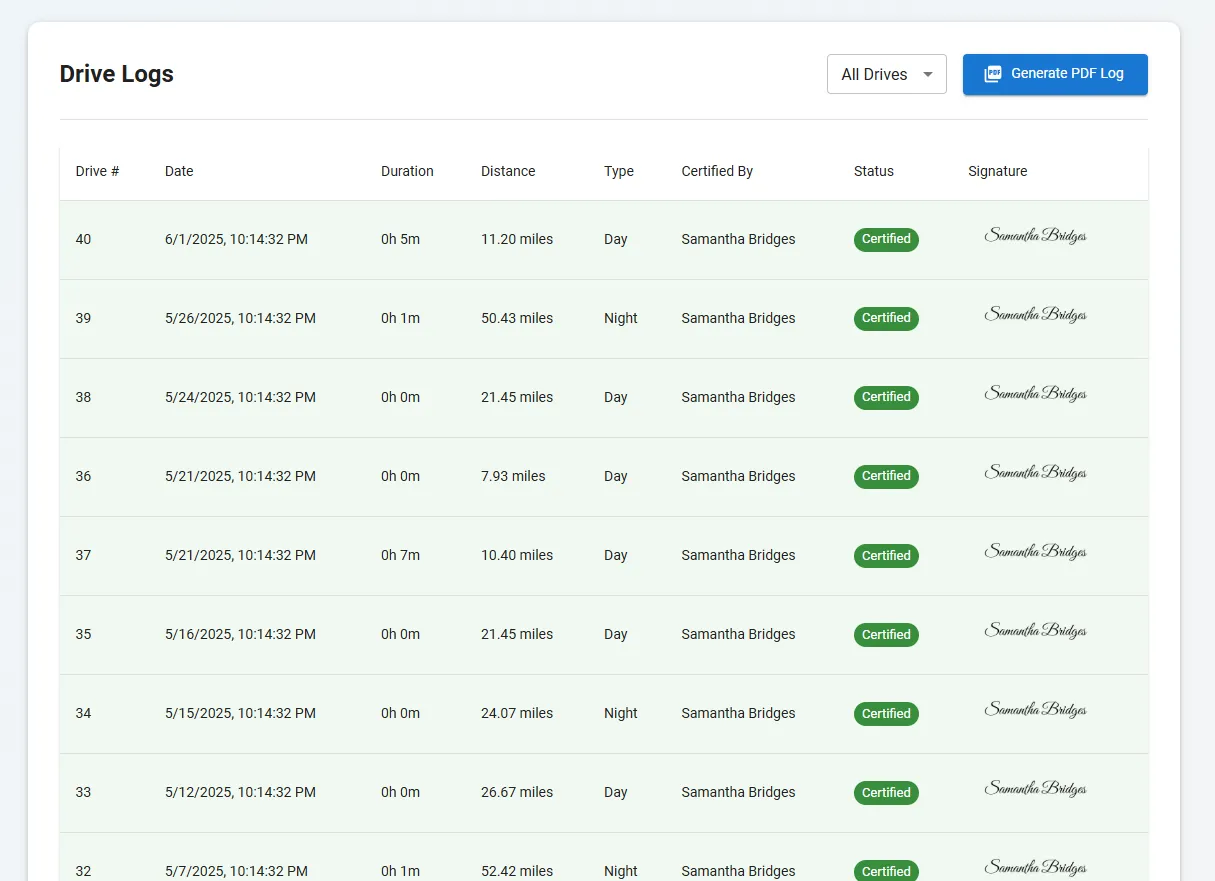Click the signature image for drive 37
This screenshot has width=1215, height=881.
pos(1035,552)
